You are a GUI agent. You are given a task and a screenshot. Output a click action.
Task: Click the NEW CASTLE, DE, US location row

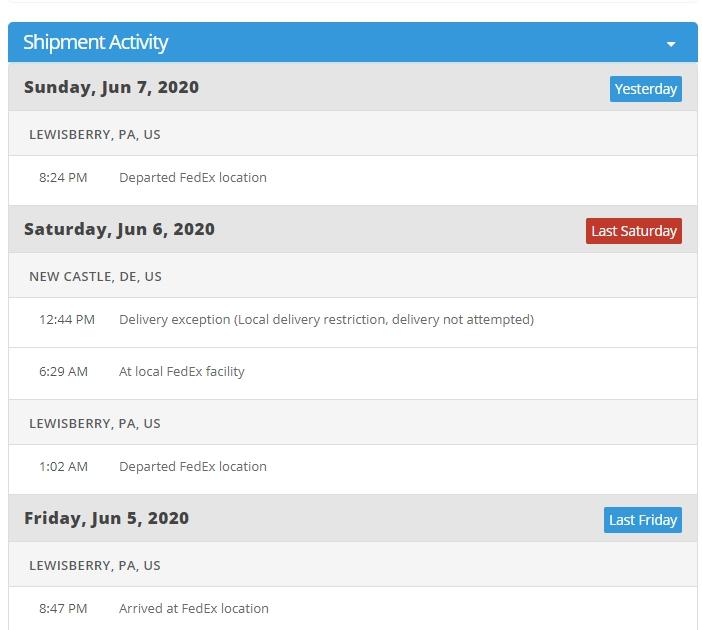click(95, 276)
